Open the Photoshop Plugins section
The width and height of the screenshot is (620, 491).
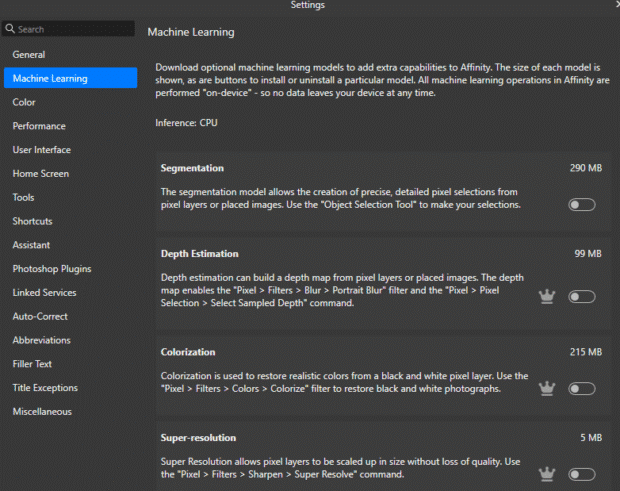point(52,269)
